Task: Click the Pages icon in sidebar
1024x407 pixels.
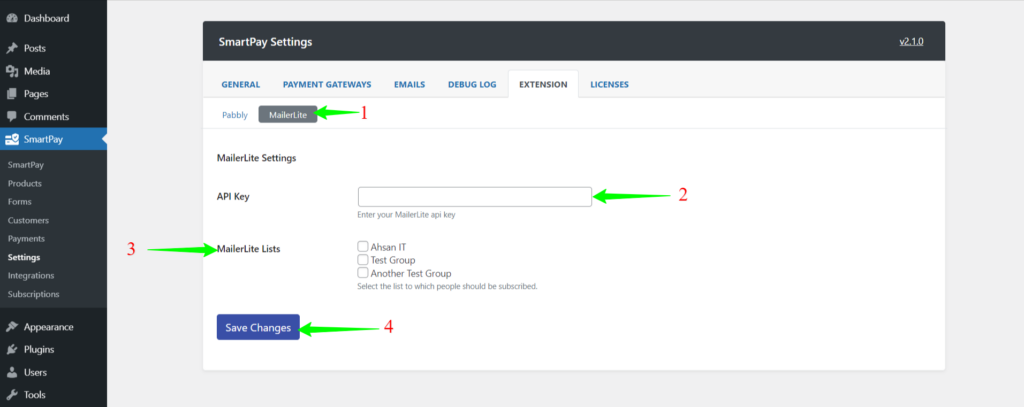Action: [x=12, y=94]
